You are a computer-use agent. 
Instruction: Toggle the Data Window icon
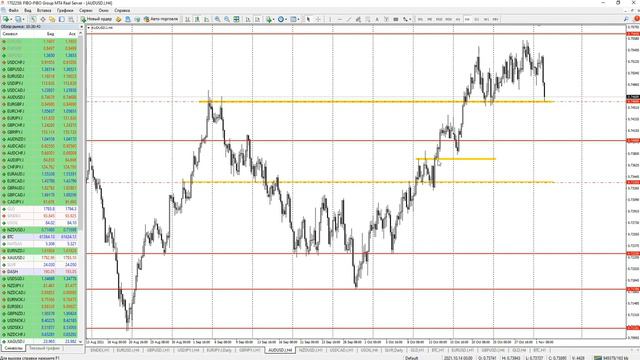43,19
